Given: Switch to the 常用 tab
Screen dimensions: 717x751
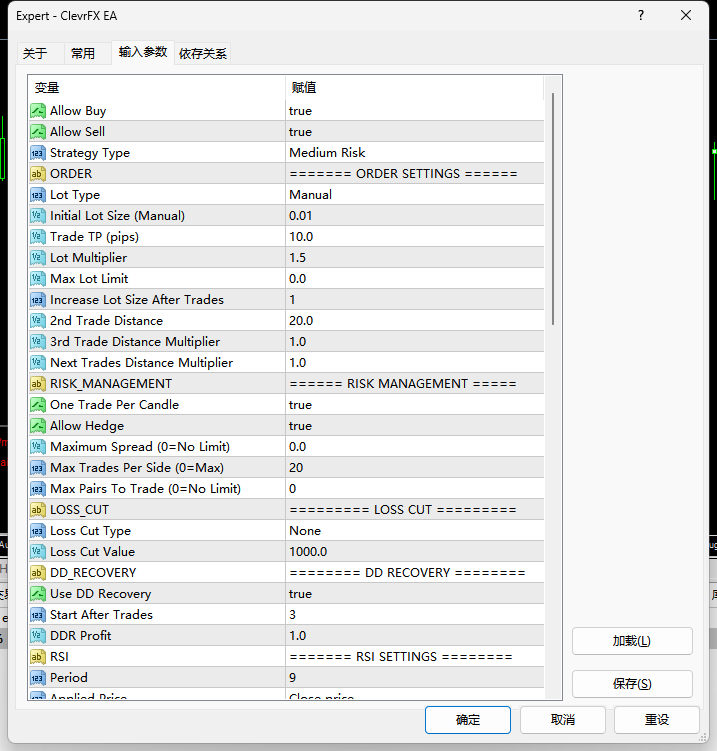Looking at the screenshot, I should (x=83, y=53).
